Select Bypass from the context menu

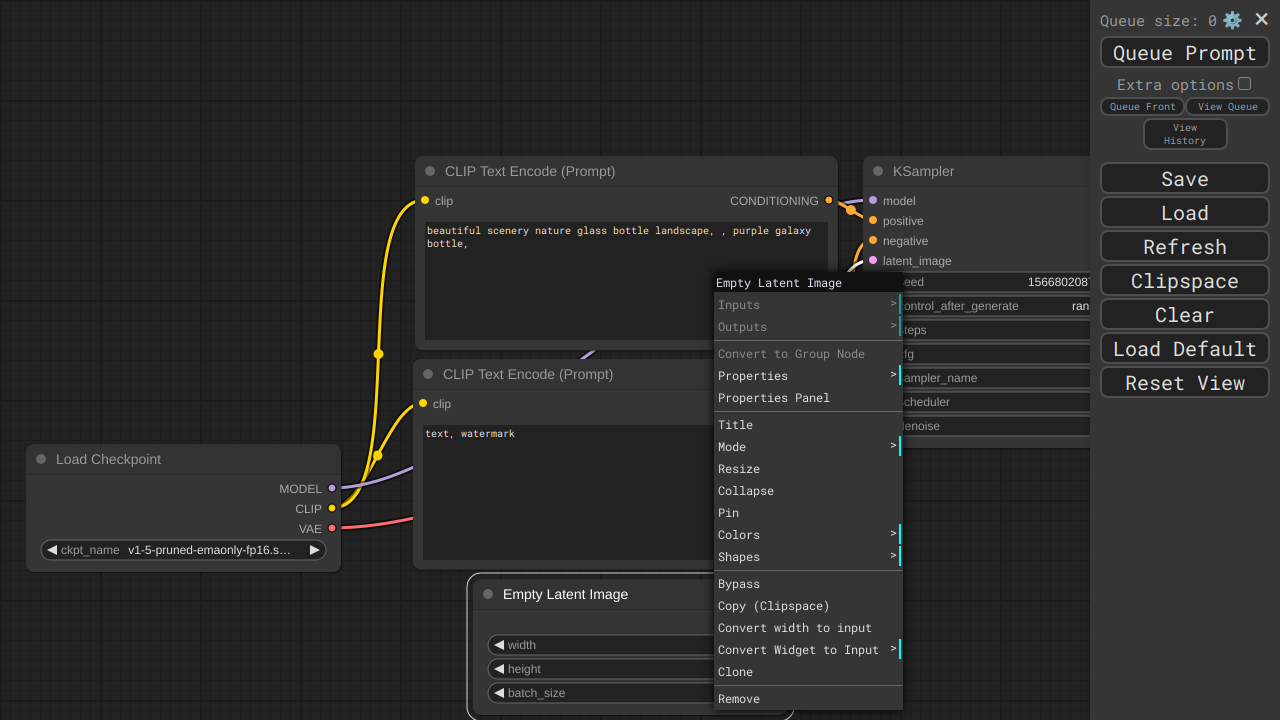point(739,584)
